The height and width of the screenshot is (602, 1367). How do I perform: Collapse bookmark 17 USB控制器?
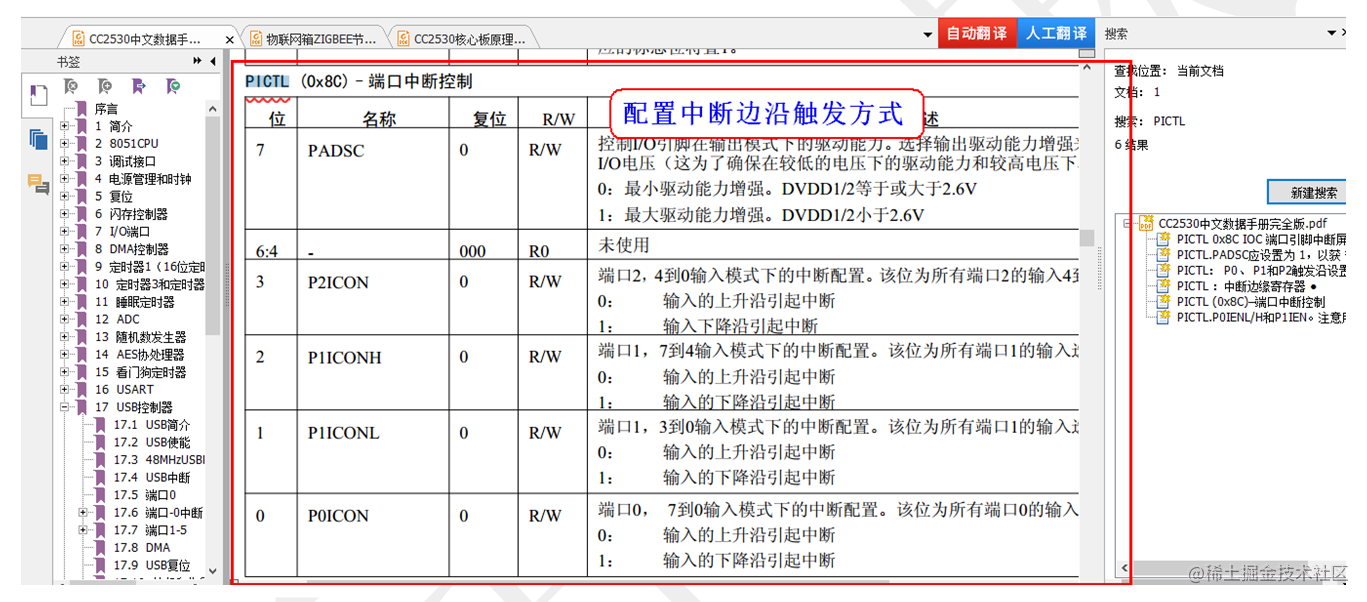[65, 407]
